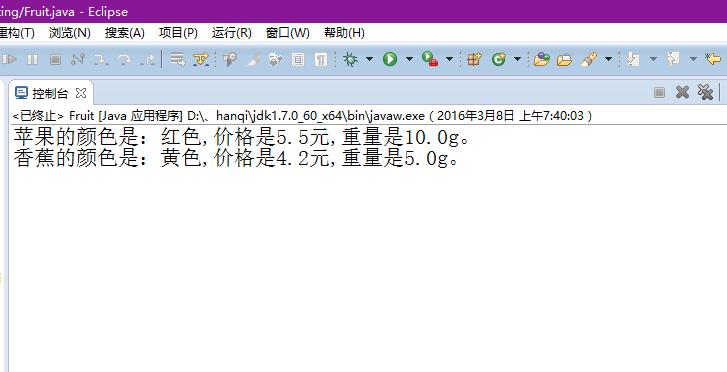Open the 运行(R) menu
727x372 pixels.
[x=232, y=33]
